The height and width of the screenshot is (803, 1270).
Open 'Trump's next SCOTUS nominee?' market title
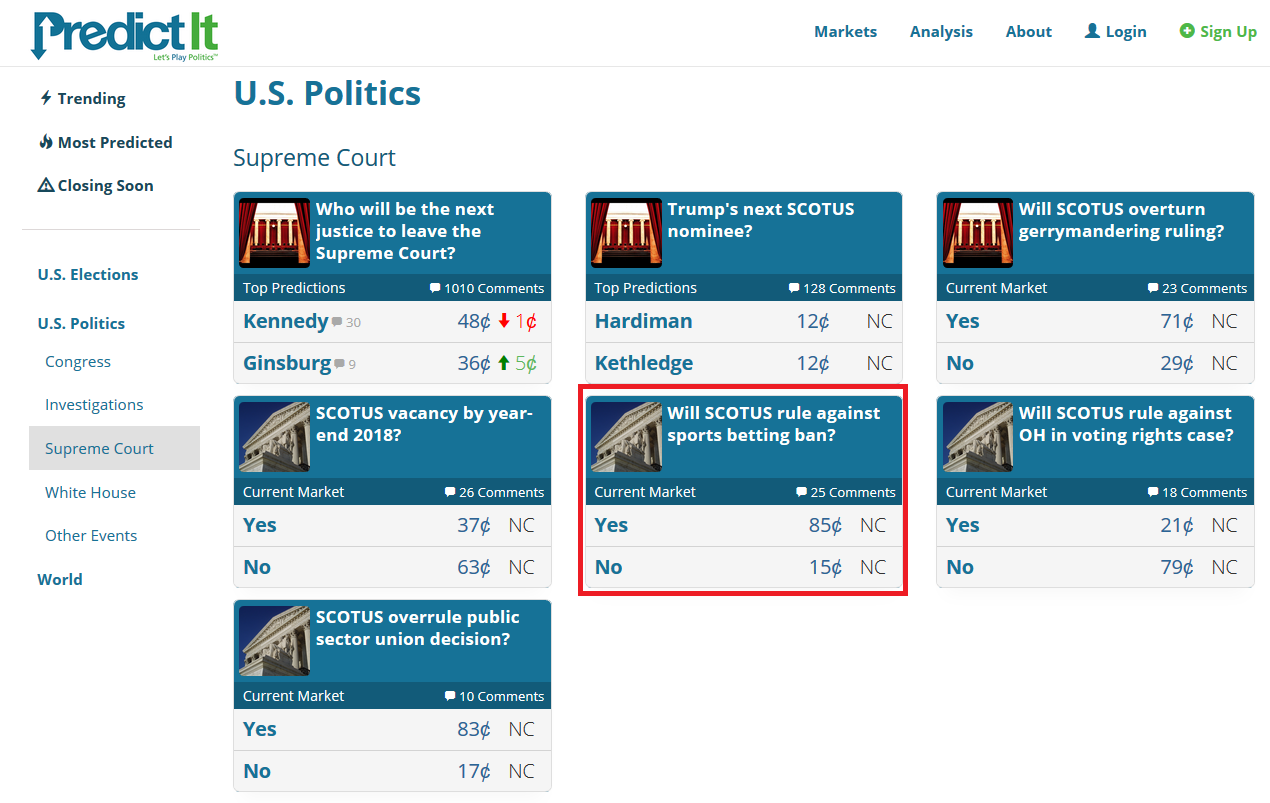(x=761, y=220)
